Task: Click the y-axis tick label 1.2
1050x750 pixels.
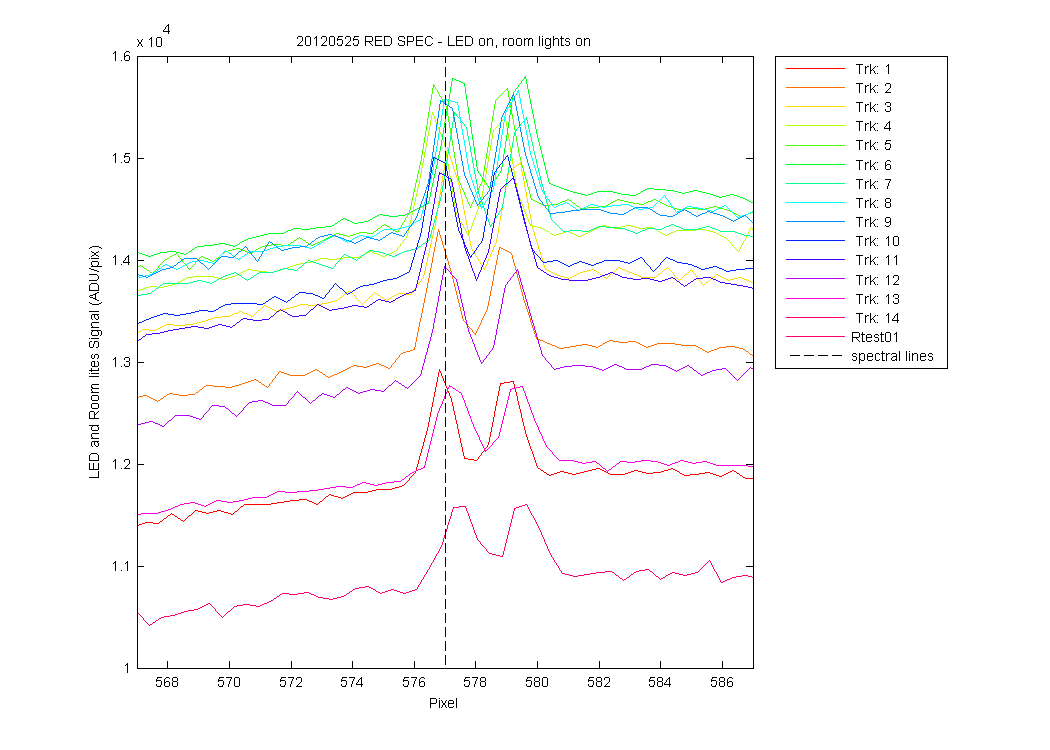Action: pos(121,464)
